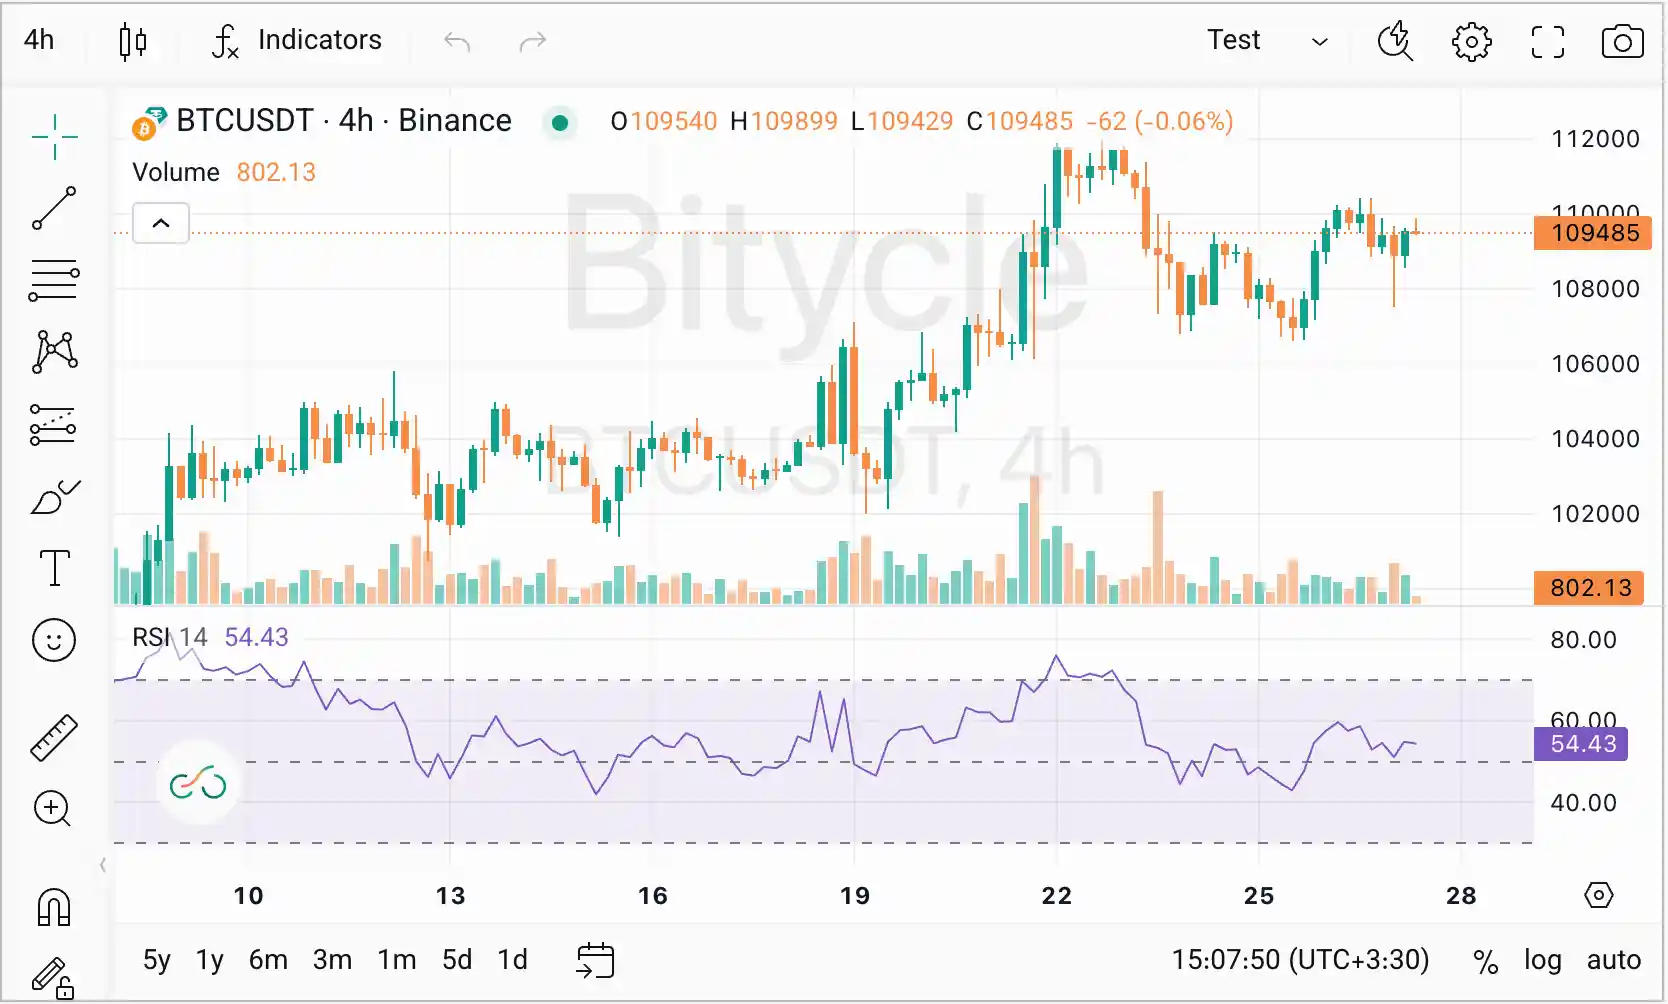
Task: Select the 5y date range
Action: (157, 960)
